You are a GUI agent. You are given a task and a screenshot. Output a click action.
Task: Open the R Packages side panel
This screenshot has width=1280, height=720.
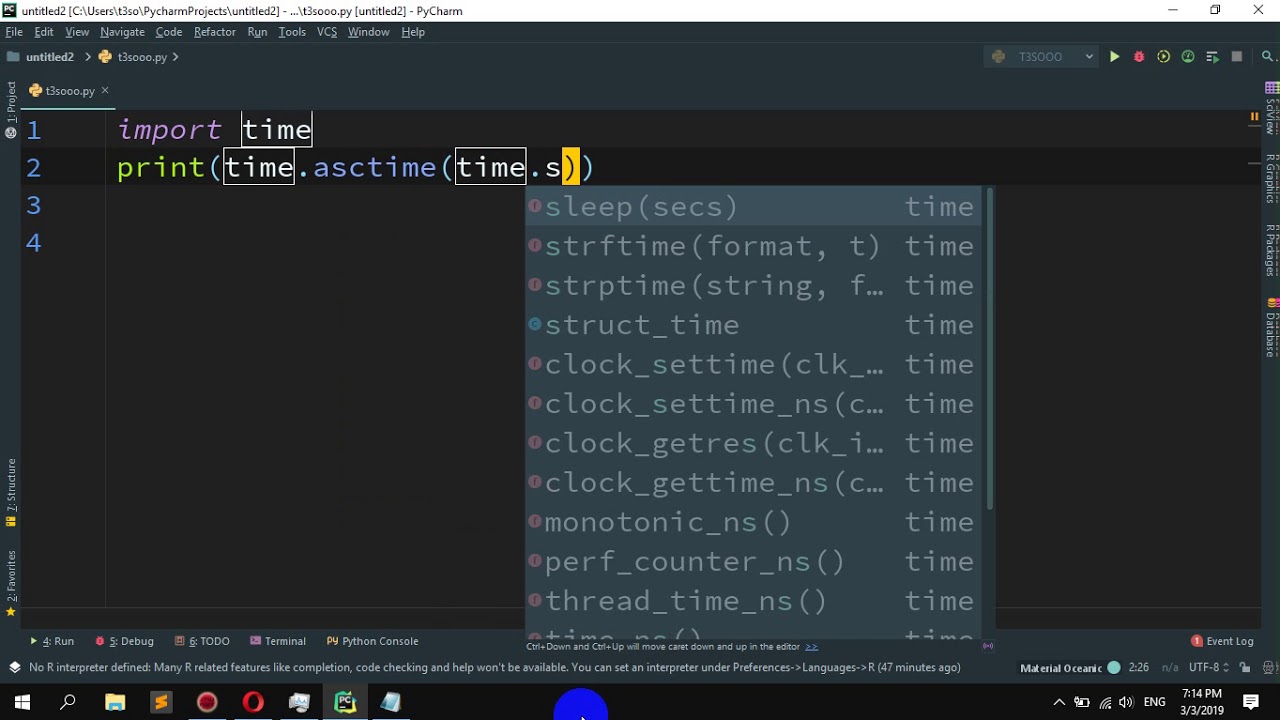1272,250
